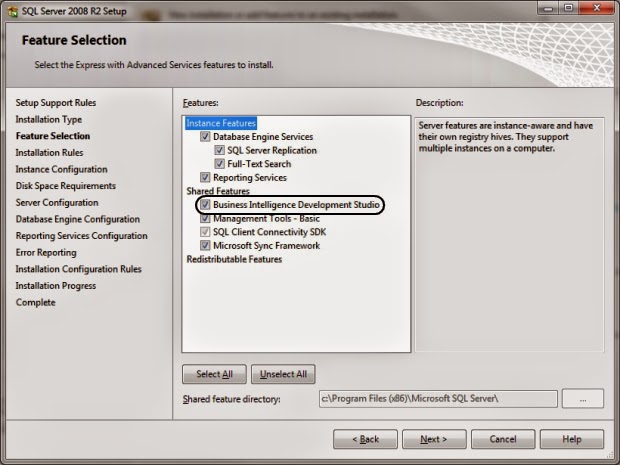Open Help for feature selection
Viewport: 620px width, 465px height.
tap(572, 439)
